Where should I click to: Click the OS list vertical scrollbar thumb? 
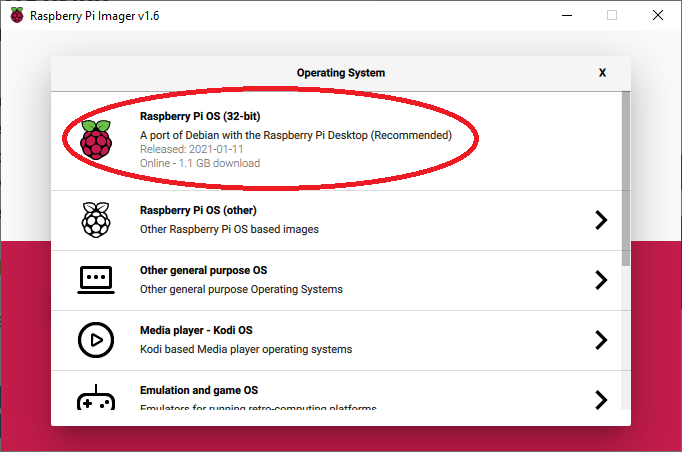[x=626, y=178]
